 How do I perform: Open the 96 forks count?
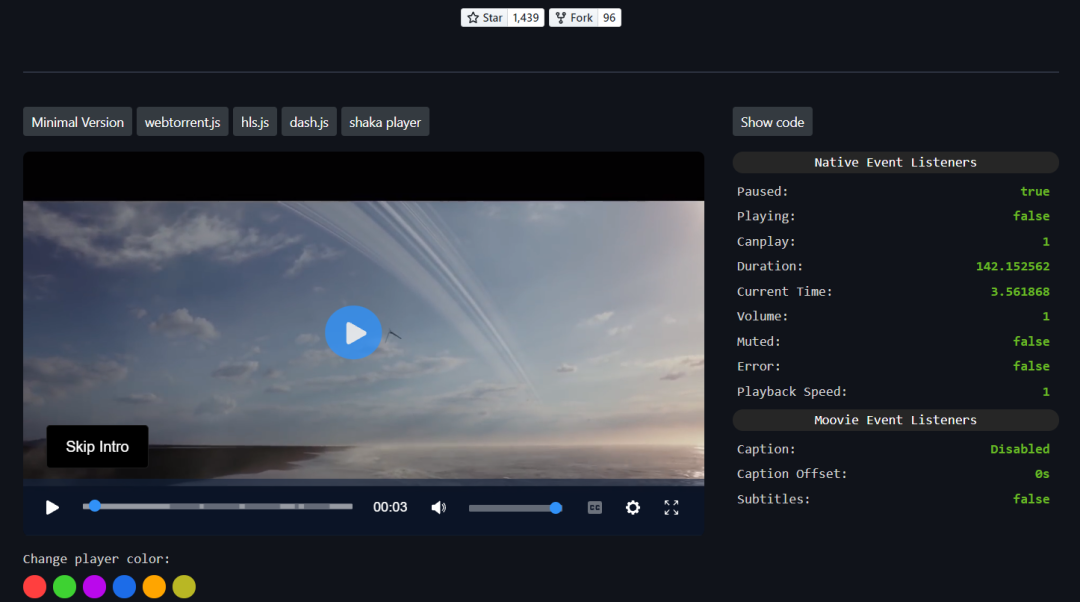[x=610, y=18]
